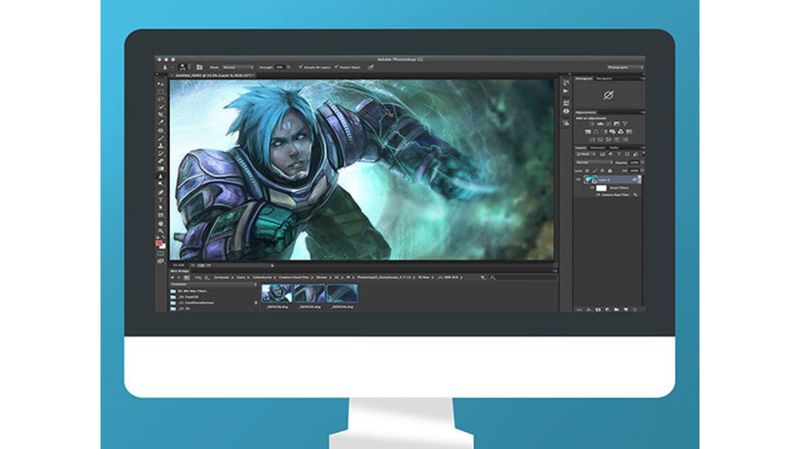Click the Smart Filters mask thumbnail
800x449 pixels.
pos(601,188)
